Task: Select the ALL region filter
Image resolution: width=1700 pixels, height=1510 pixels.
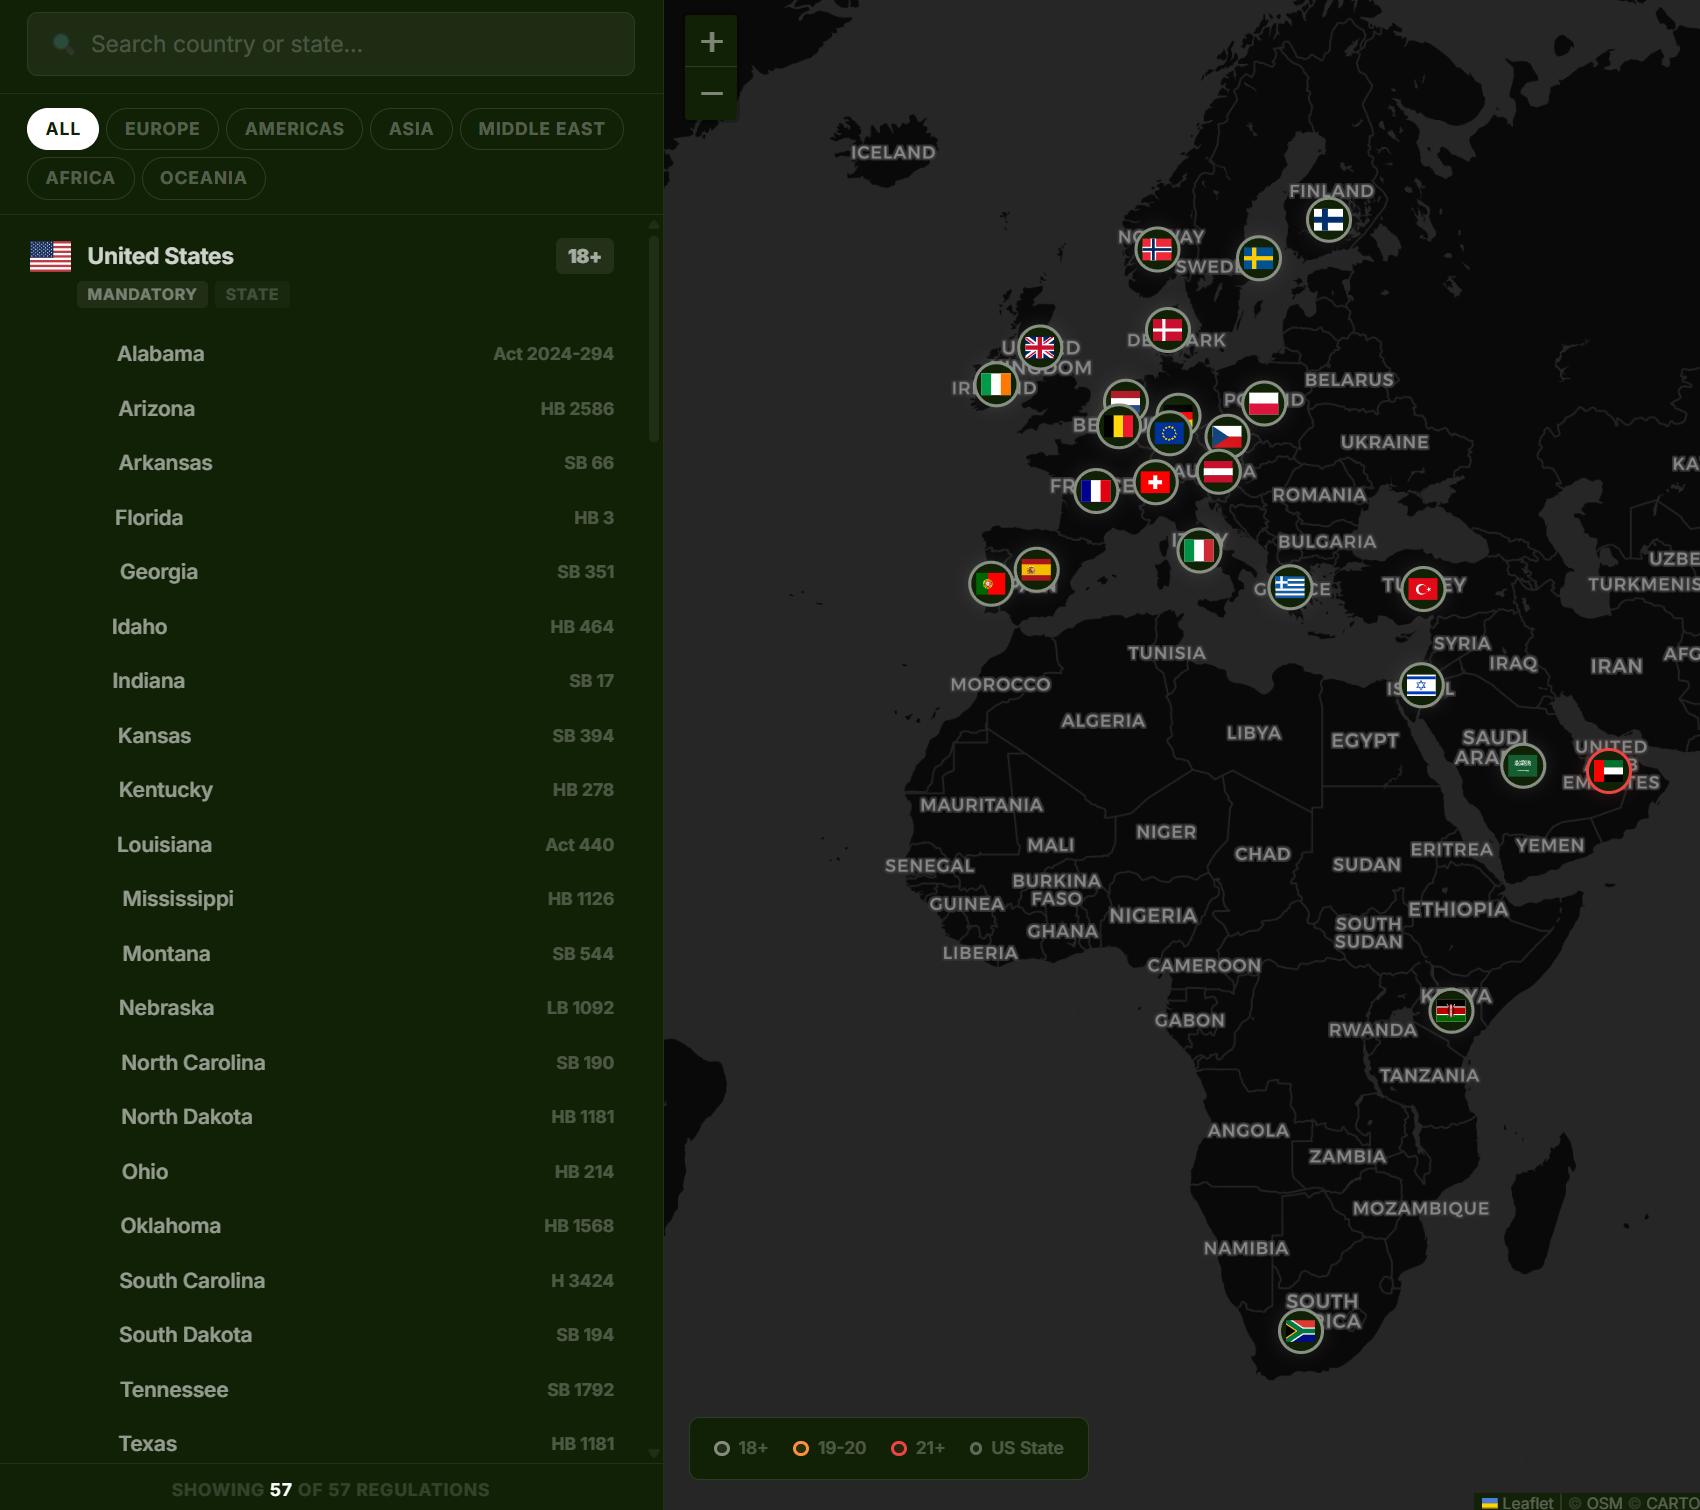Action: coord(63,129)
